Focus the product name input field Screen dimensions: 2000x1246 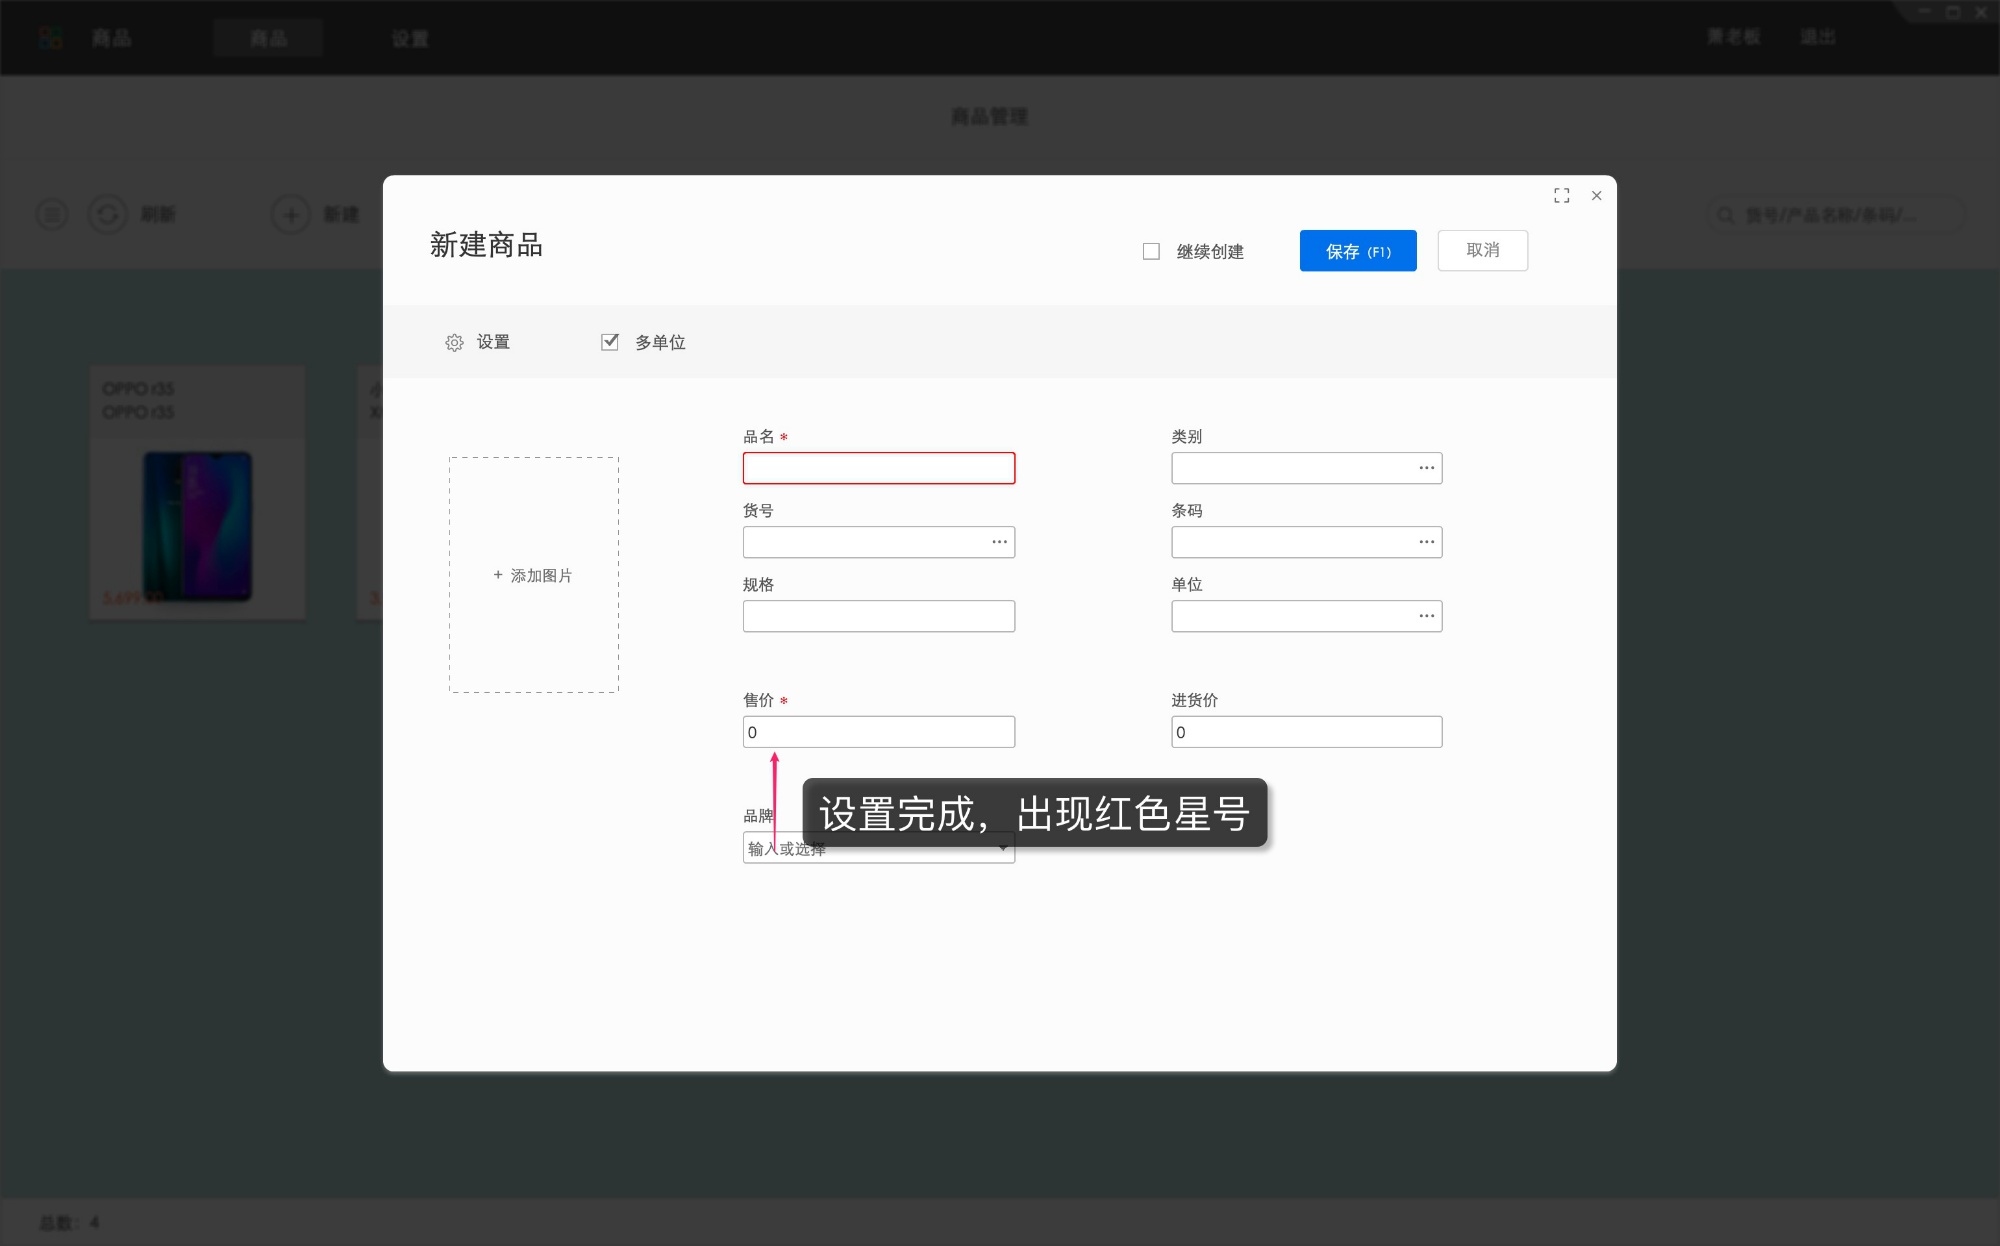878,468
